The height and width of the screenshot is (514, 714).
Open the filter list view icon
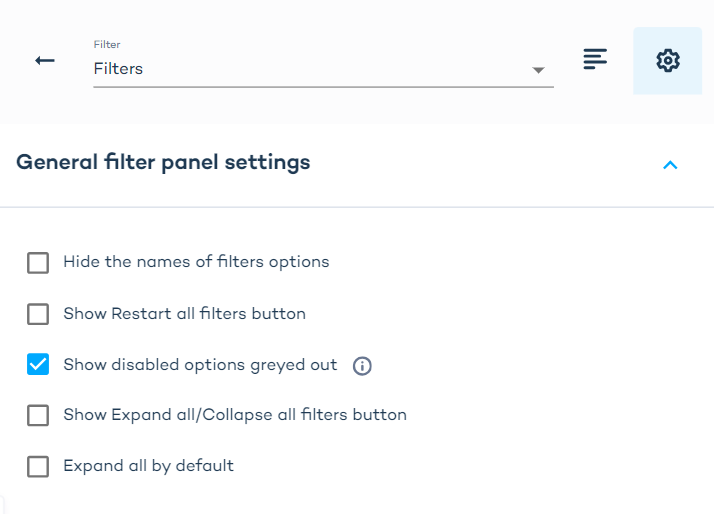(596, 60)
